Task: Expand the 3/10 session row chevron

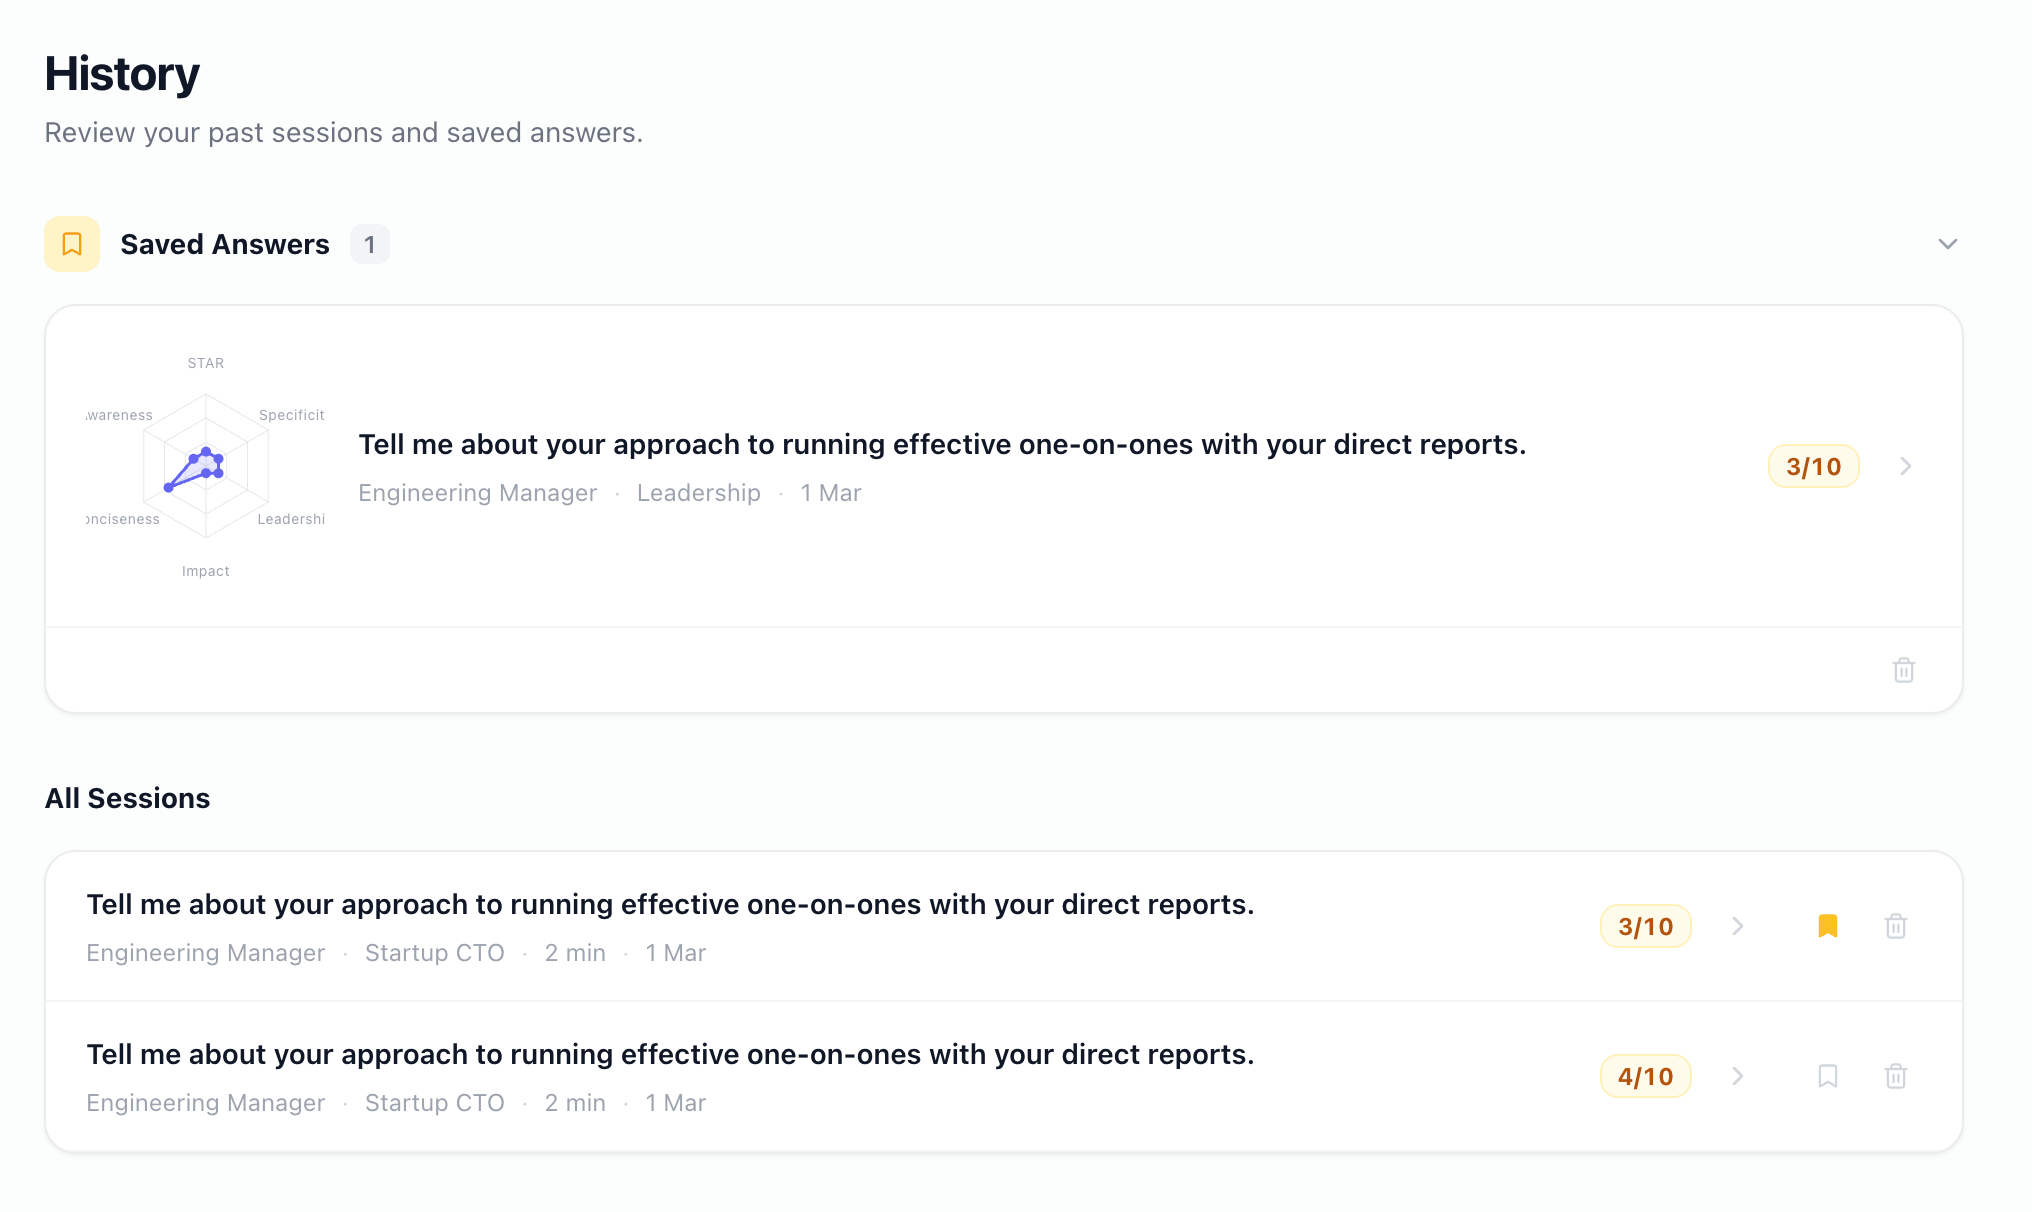Action: (x=1738, y=926)
